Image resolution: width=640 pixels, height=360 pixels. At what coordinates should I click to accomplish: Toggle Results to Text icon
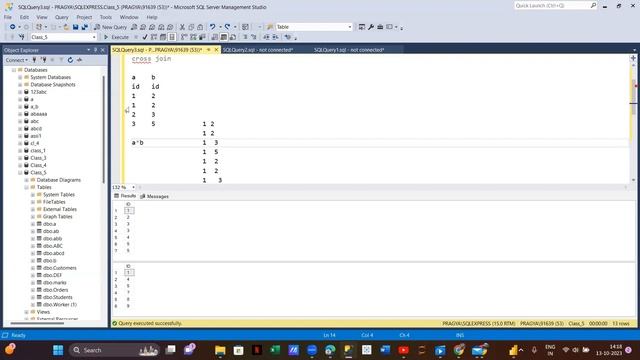coord(215,37)
